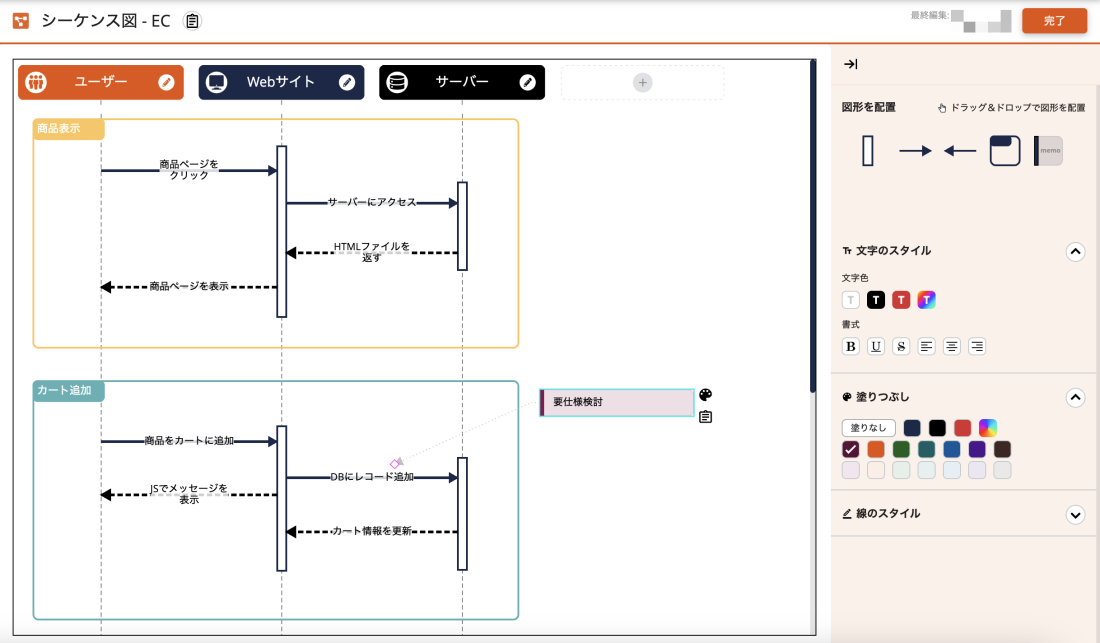Image resolution: width=1100 pixels, height=643 pixels.
Task: Click the 塗りなし no-fill button
Action: (868, 428)
